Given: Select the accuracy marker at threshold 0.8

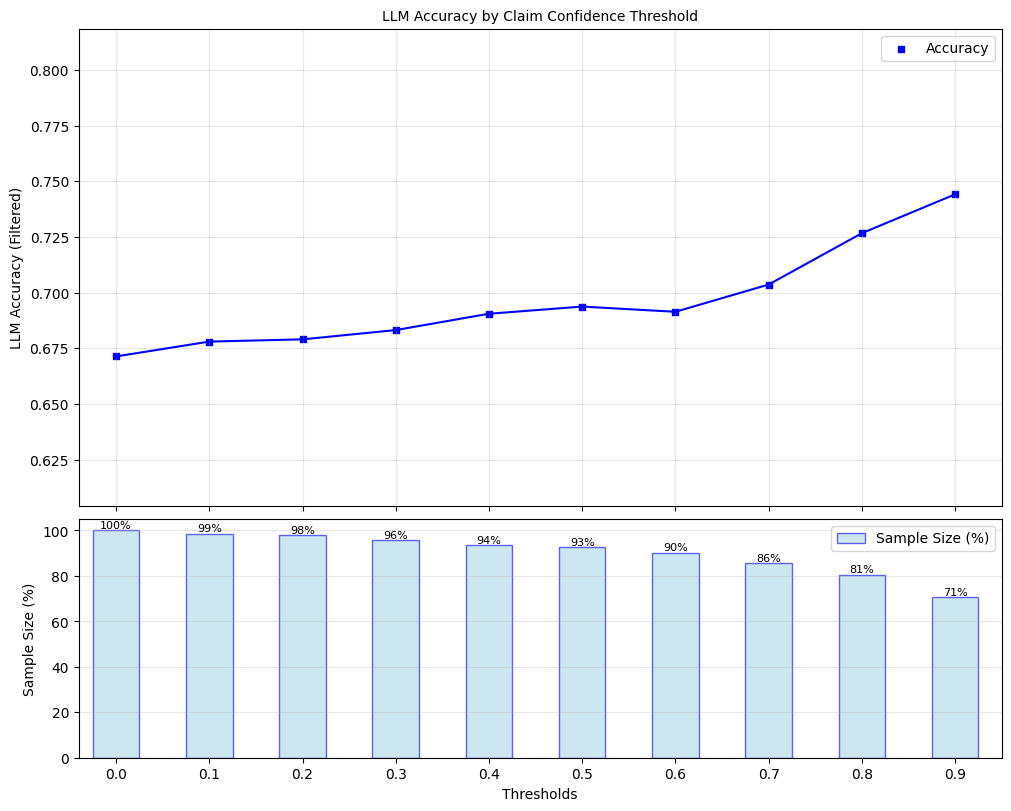Looking at the screenshot, I should click(x=862, y=233).
